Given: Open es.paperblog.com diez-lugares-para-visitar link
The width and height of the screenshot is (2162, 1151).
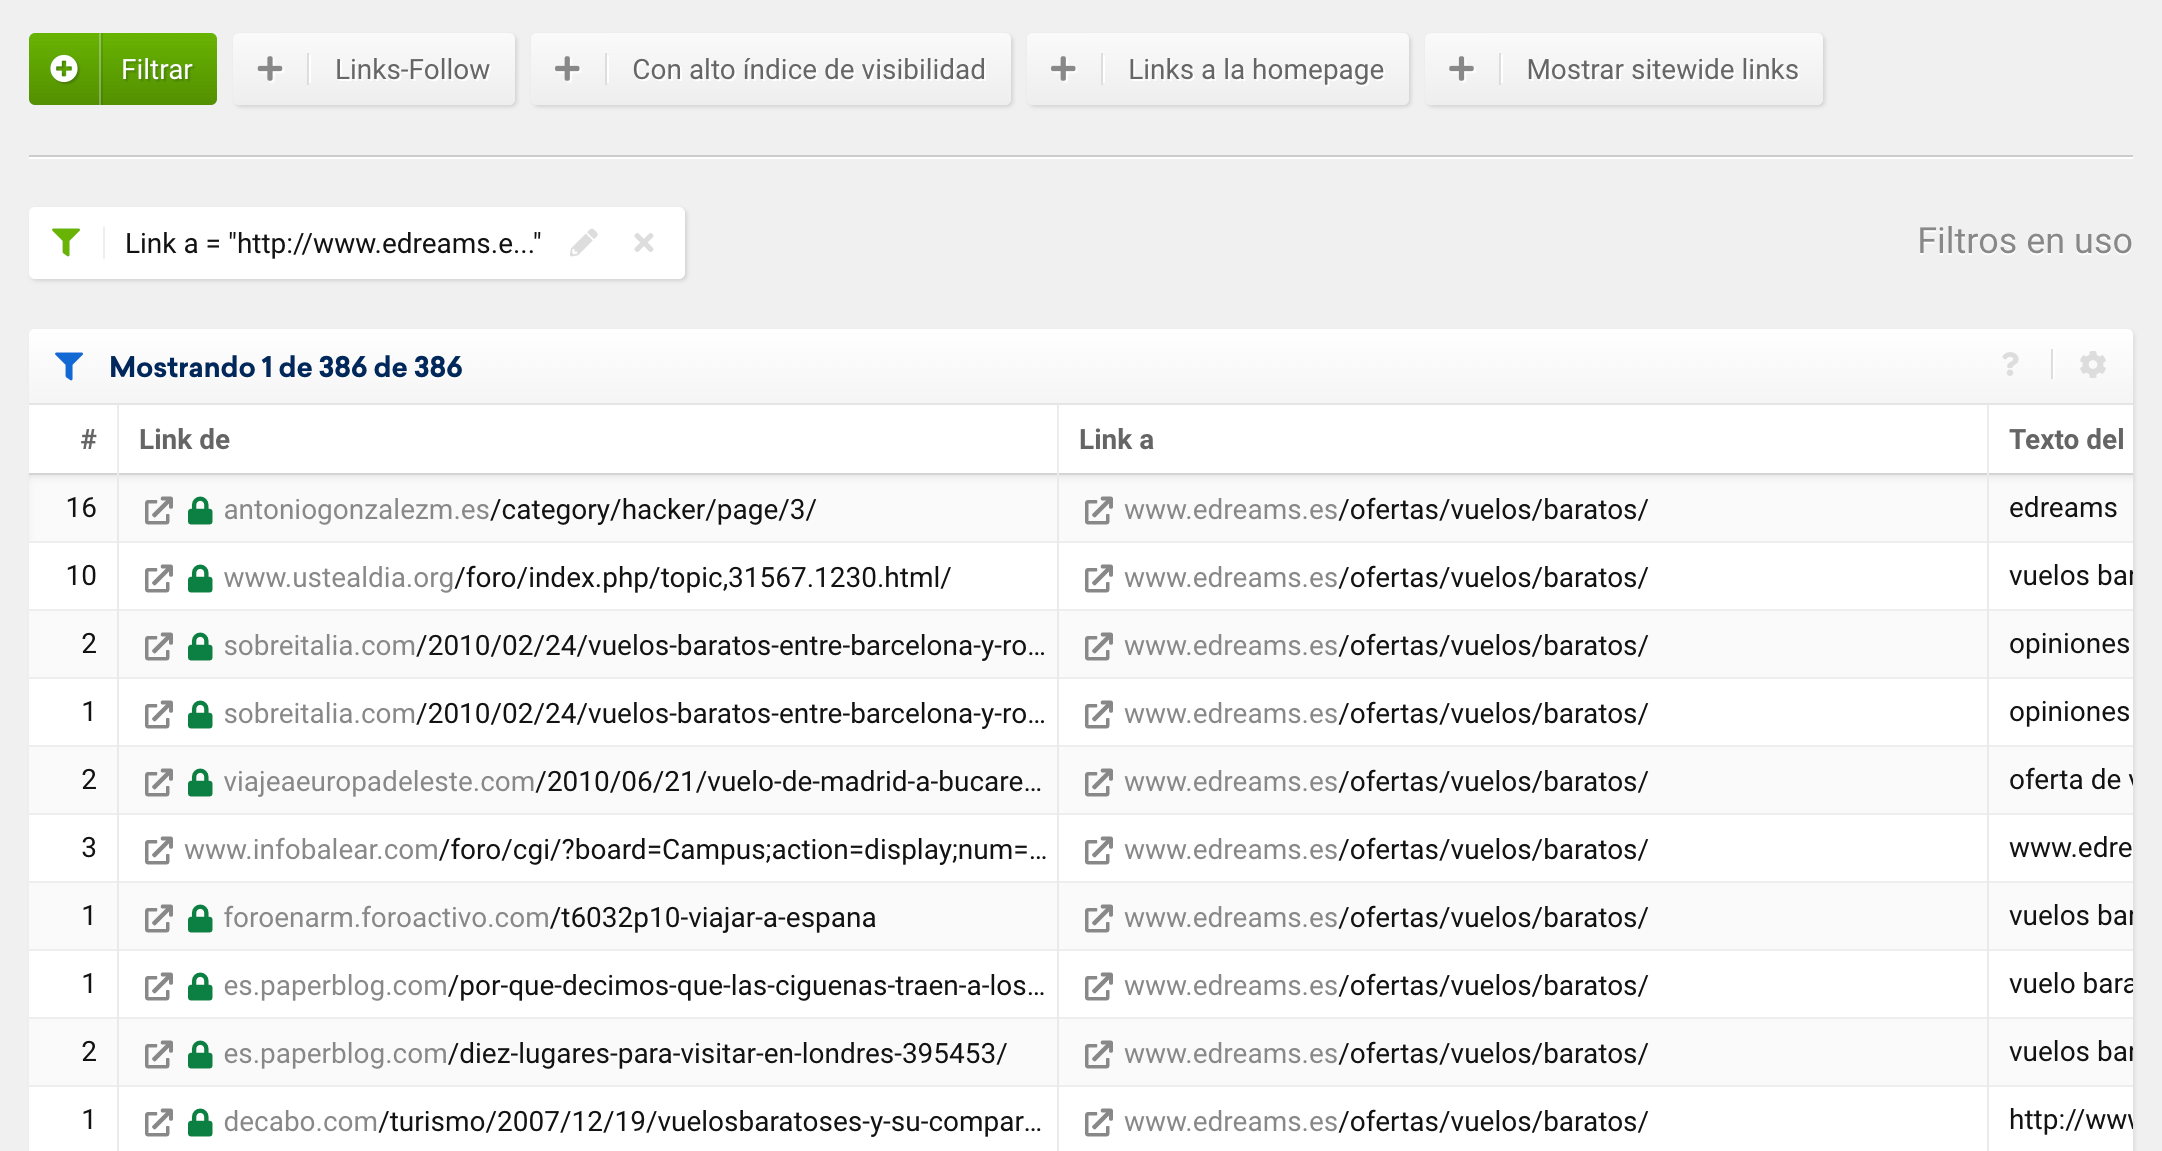Looking at the screenshot, I should pyautogui.click(x=614, y=1054).
